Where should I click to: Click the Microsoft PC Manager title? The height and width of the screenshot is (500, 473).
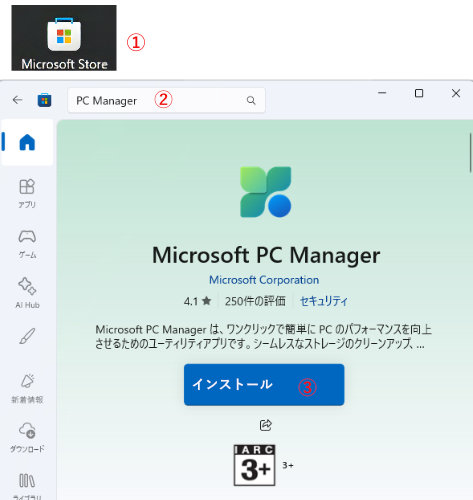pos(266,255)
